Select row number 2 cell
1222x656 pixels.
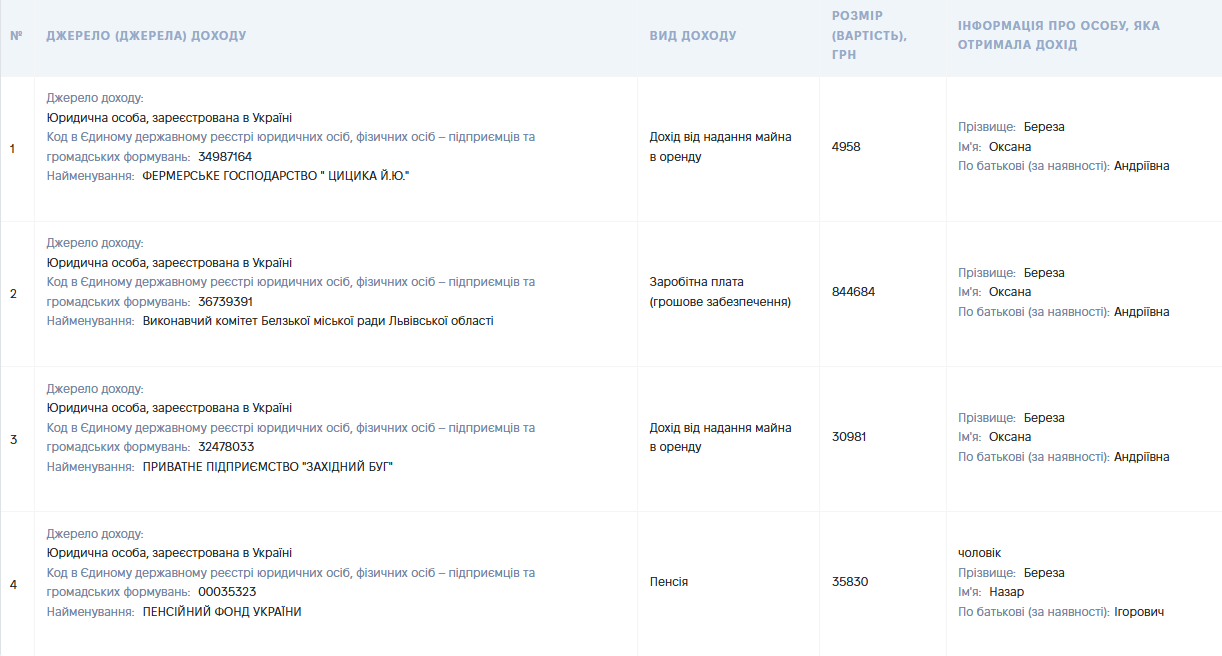pos(13,294)
